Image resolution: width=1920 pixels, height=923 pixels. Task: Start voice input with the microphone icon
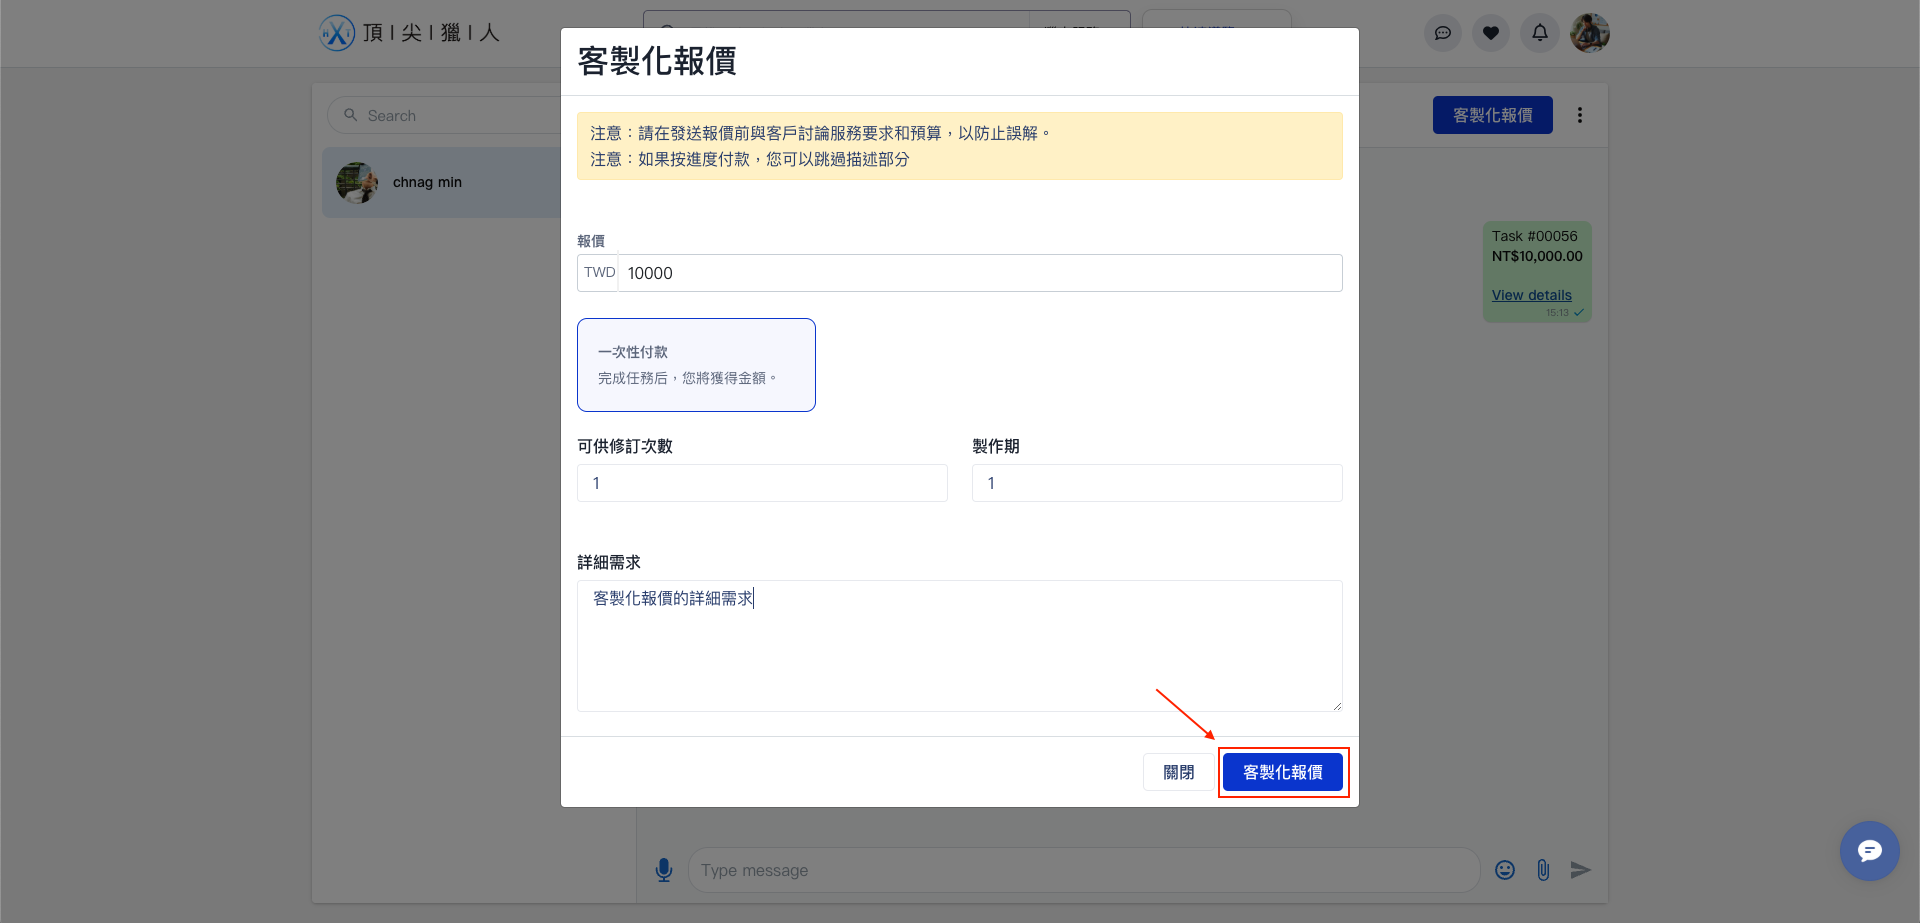click(x=664, y=870)
